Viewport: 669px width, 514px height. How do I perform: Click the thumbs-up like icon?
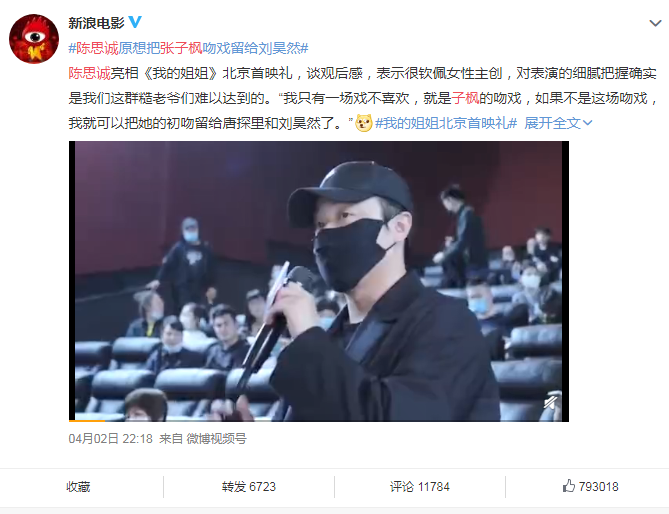click(569, 486)
